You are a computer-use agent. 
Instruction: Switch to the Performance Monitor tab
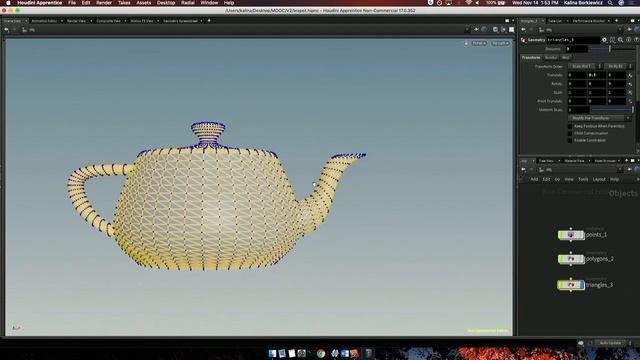(x=588, y=21)
